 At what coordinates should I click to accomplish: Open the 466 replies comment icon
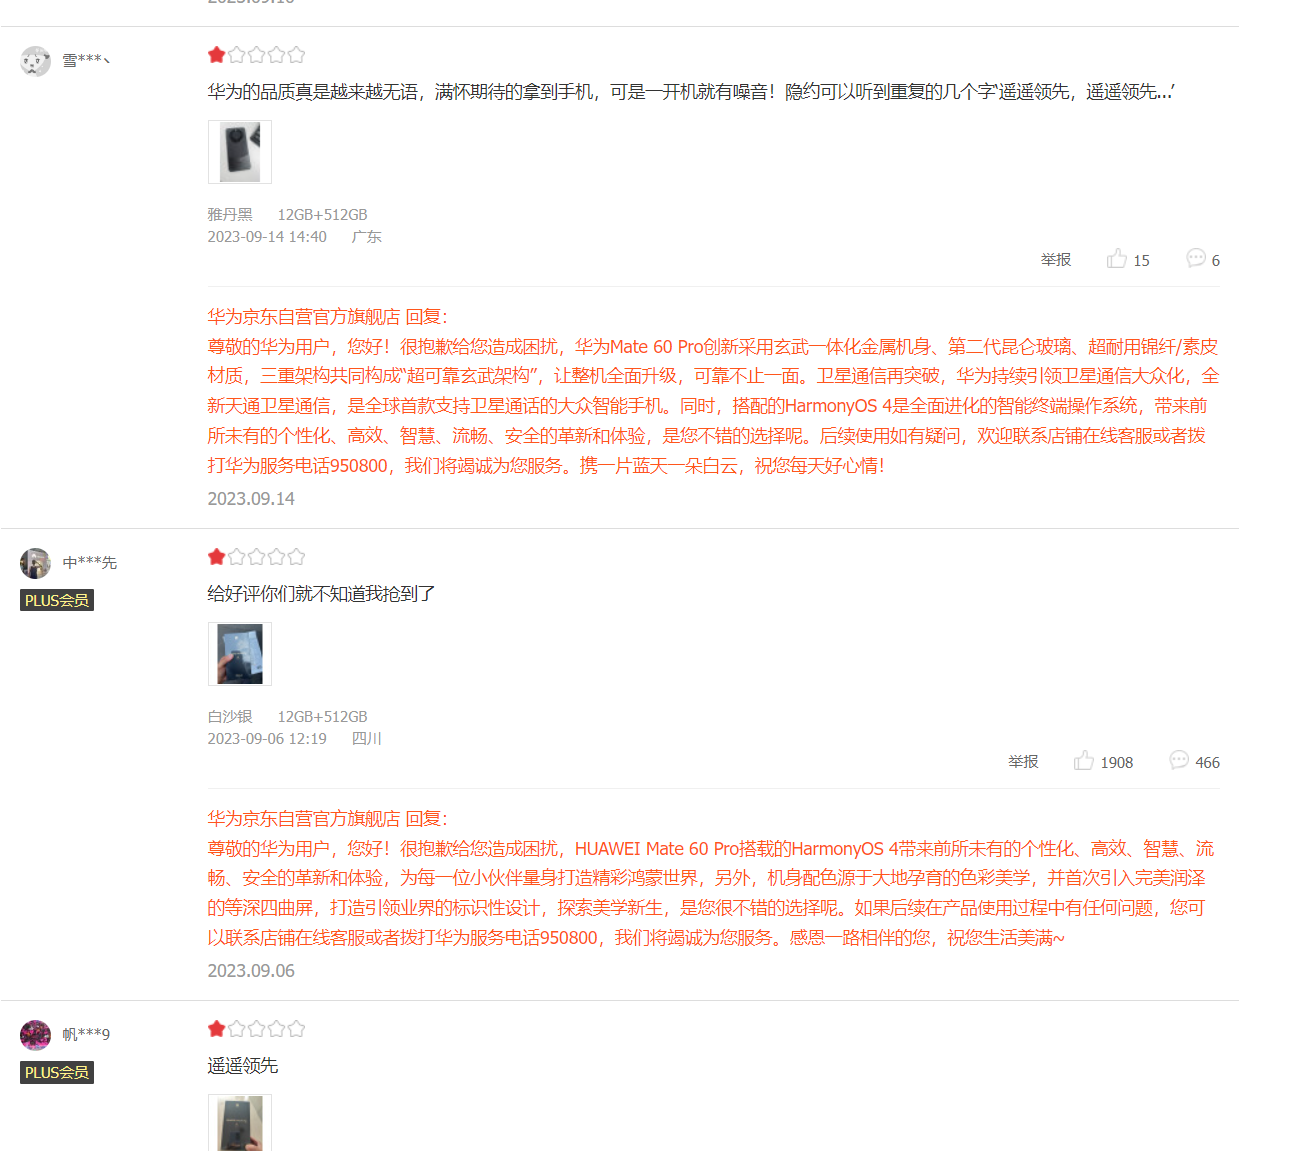(x=1194, y=761)
